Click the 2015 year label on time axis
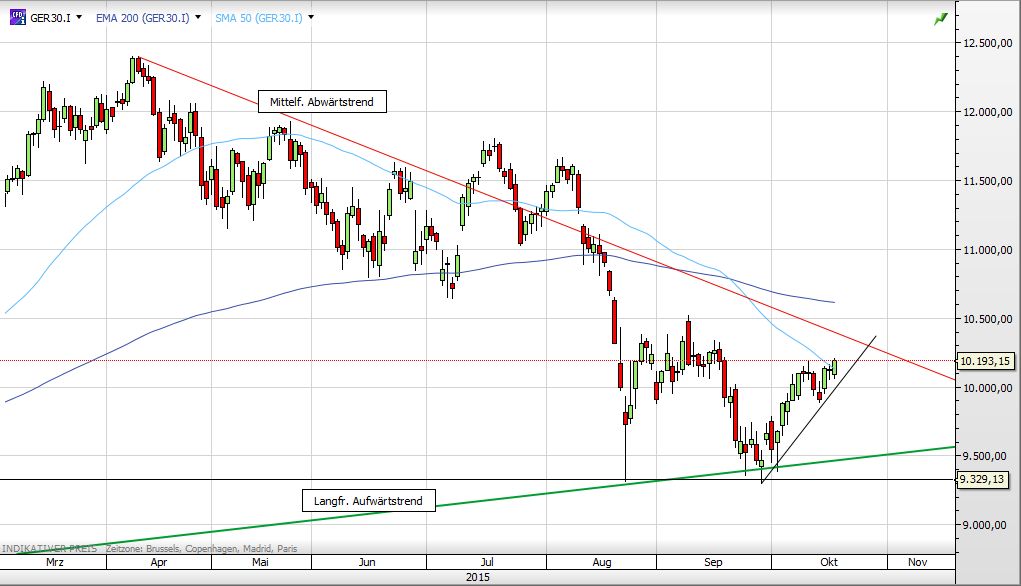 pos(478,577)
